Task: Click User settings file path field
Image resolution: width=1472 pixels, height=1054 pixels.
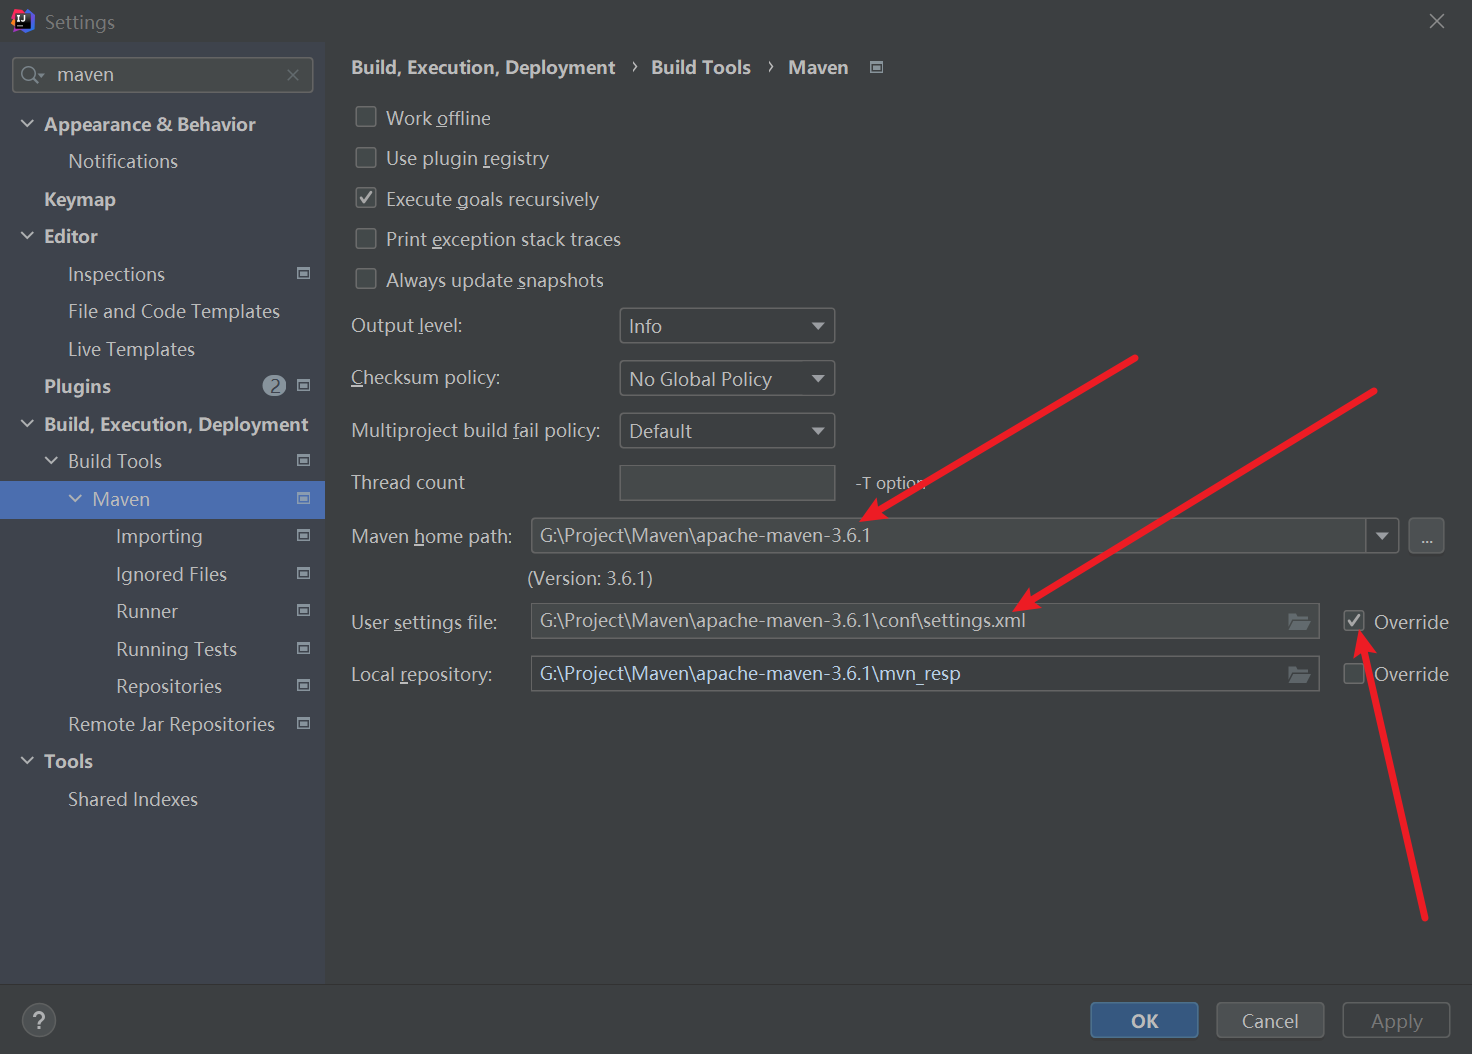Action: [925, 621]
